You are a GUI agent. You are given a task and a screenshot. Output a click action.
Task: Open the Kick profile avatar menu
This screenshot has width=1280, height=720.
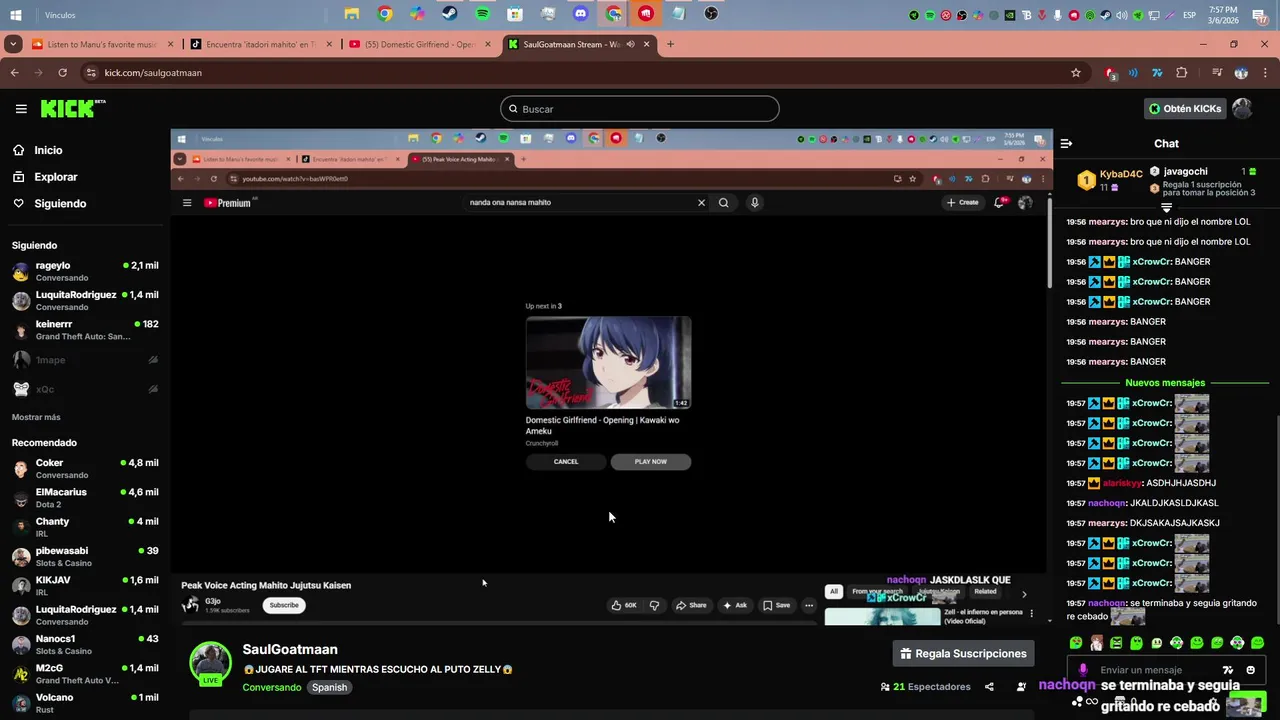pyautogui.click(x=1242, y=109)
